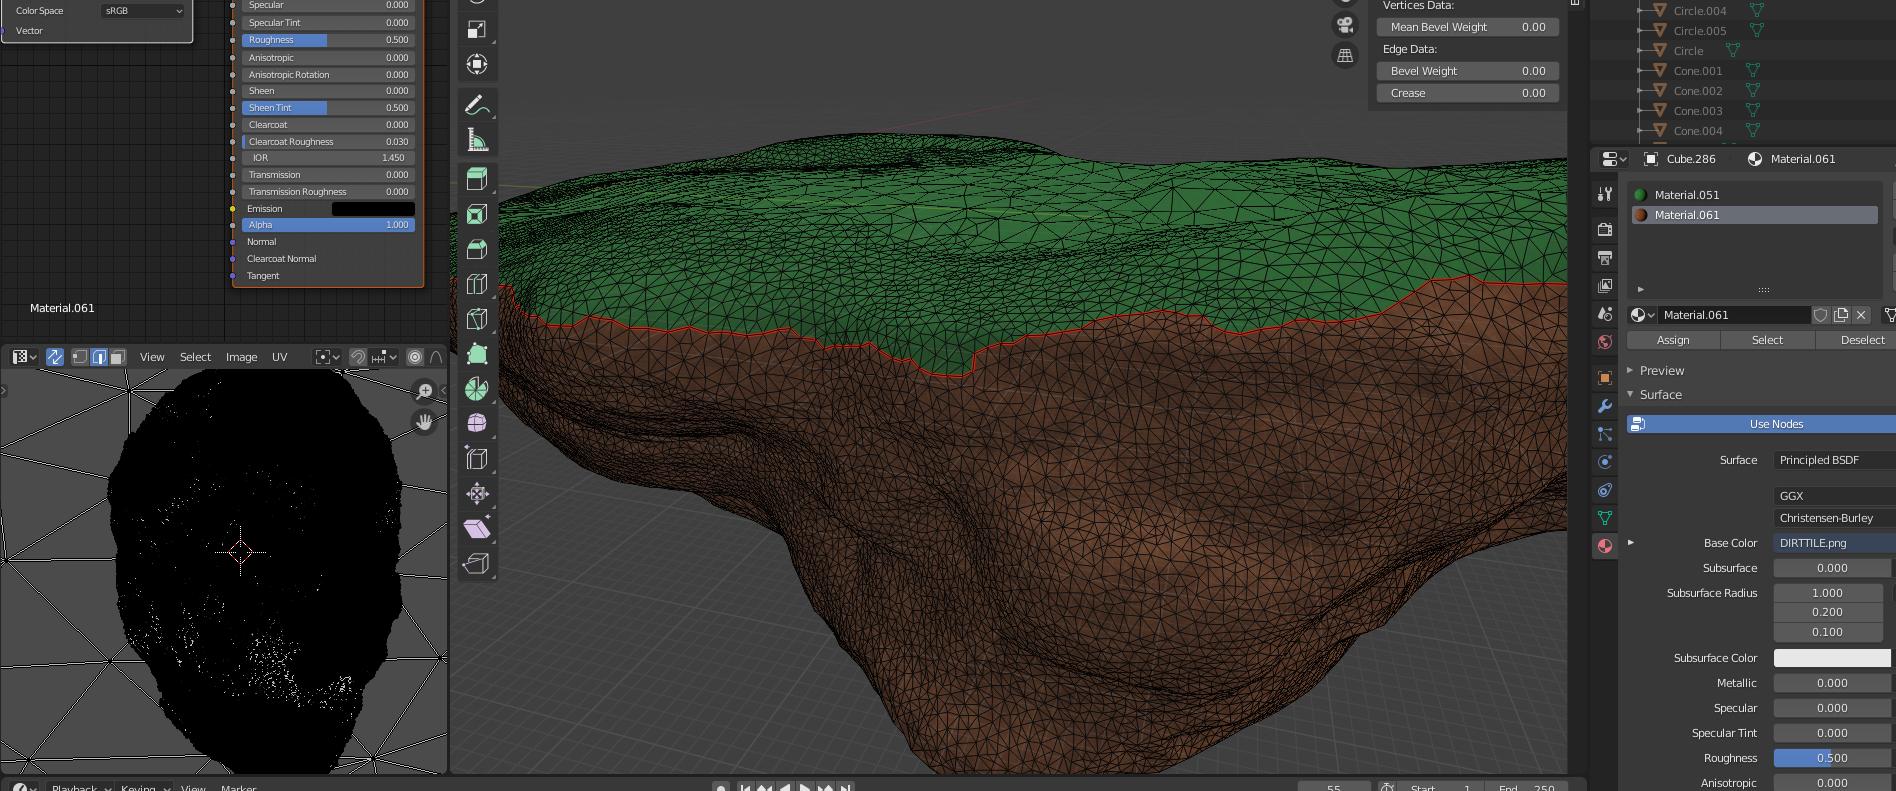Select the Shear tool

(x=477, y=529)
